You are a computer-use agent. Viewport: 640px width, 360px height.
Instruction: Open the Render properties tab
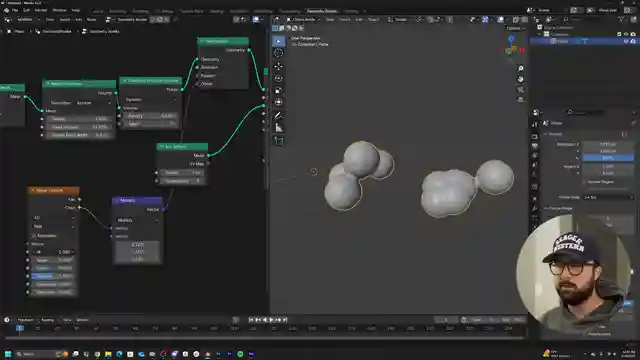535,136
